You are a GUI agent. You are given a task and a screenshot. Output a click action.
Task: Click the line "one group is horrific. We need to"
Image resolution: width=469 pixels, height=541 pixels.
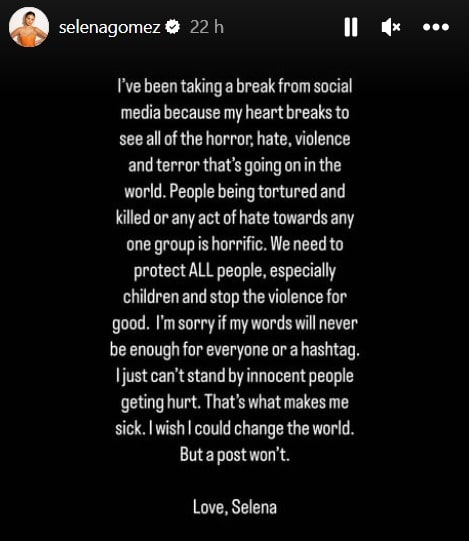pyautogui.click(x=235, y=245)
